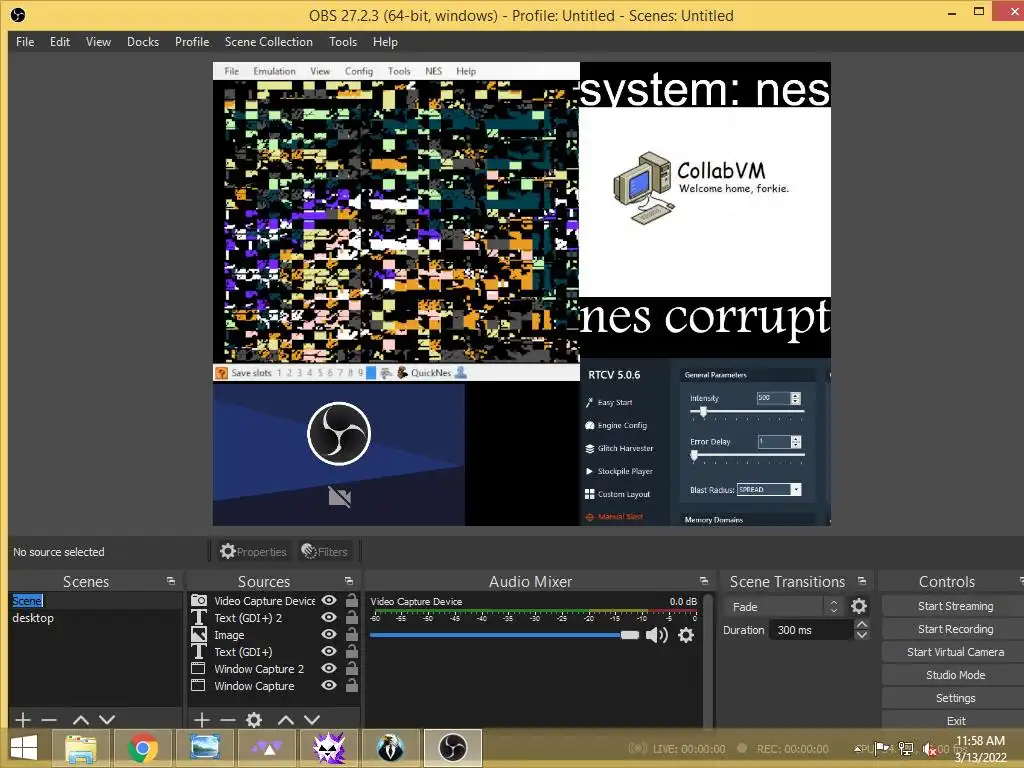Lock the Video Capture Device source

(x=351, y=600)
